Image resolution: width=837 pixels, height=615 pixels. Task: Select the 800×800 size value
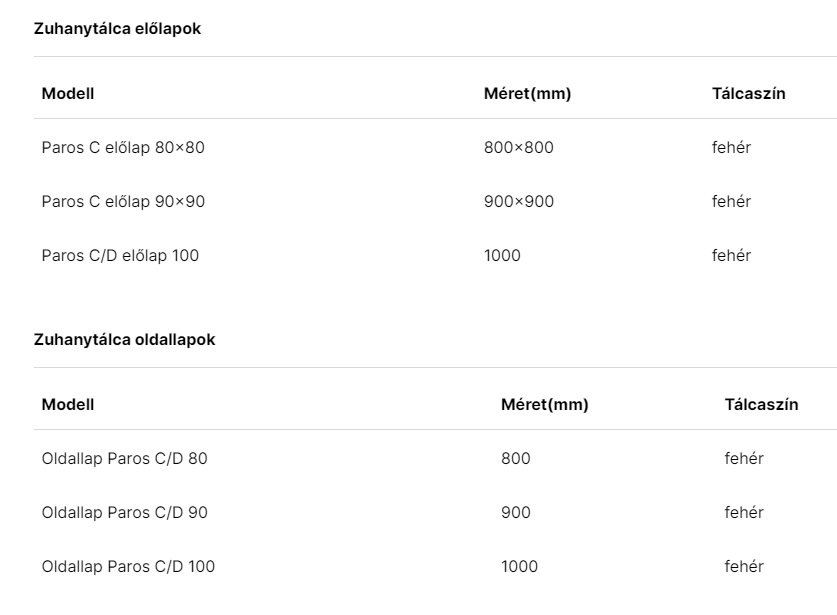pos(518,148)
